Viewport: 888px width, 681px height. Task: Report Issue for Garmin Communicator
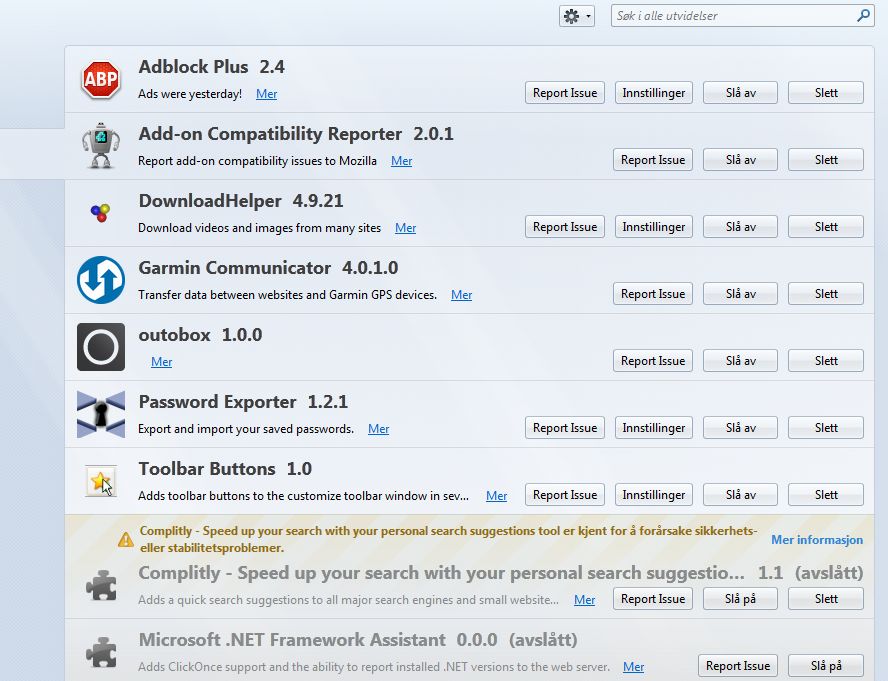click(652, 293)
